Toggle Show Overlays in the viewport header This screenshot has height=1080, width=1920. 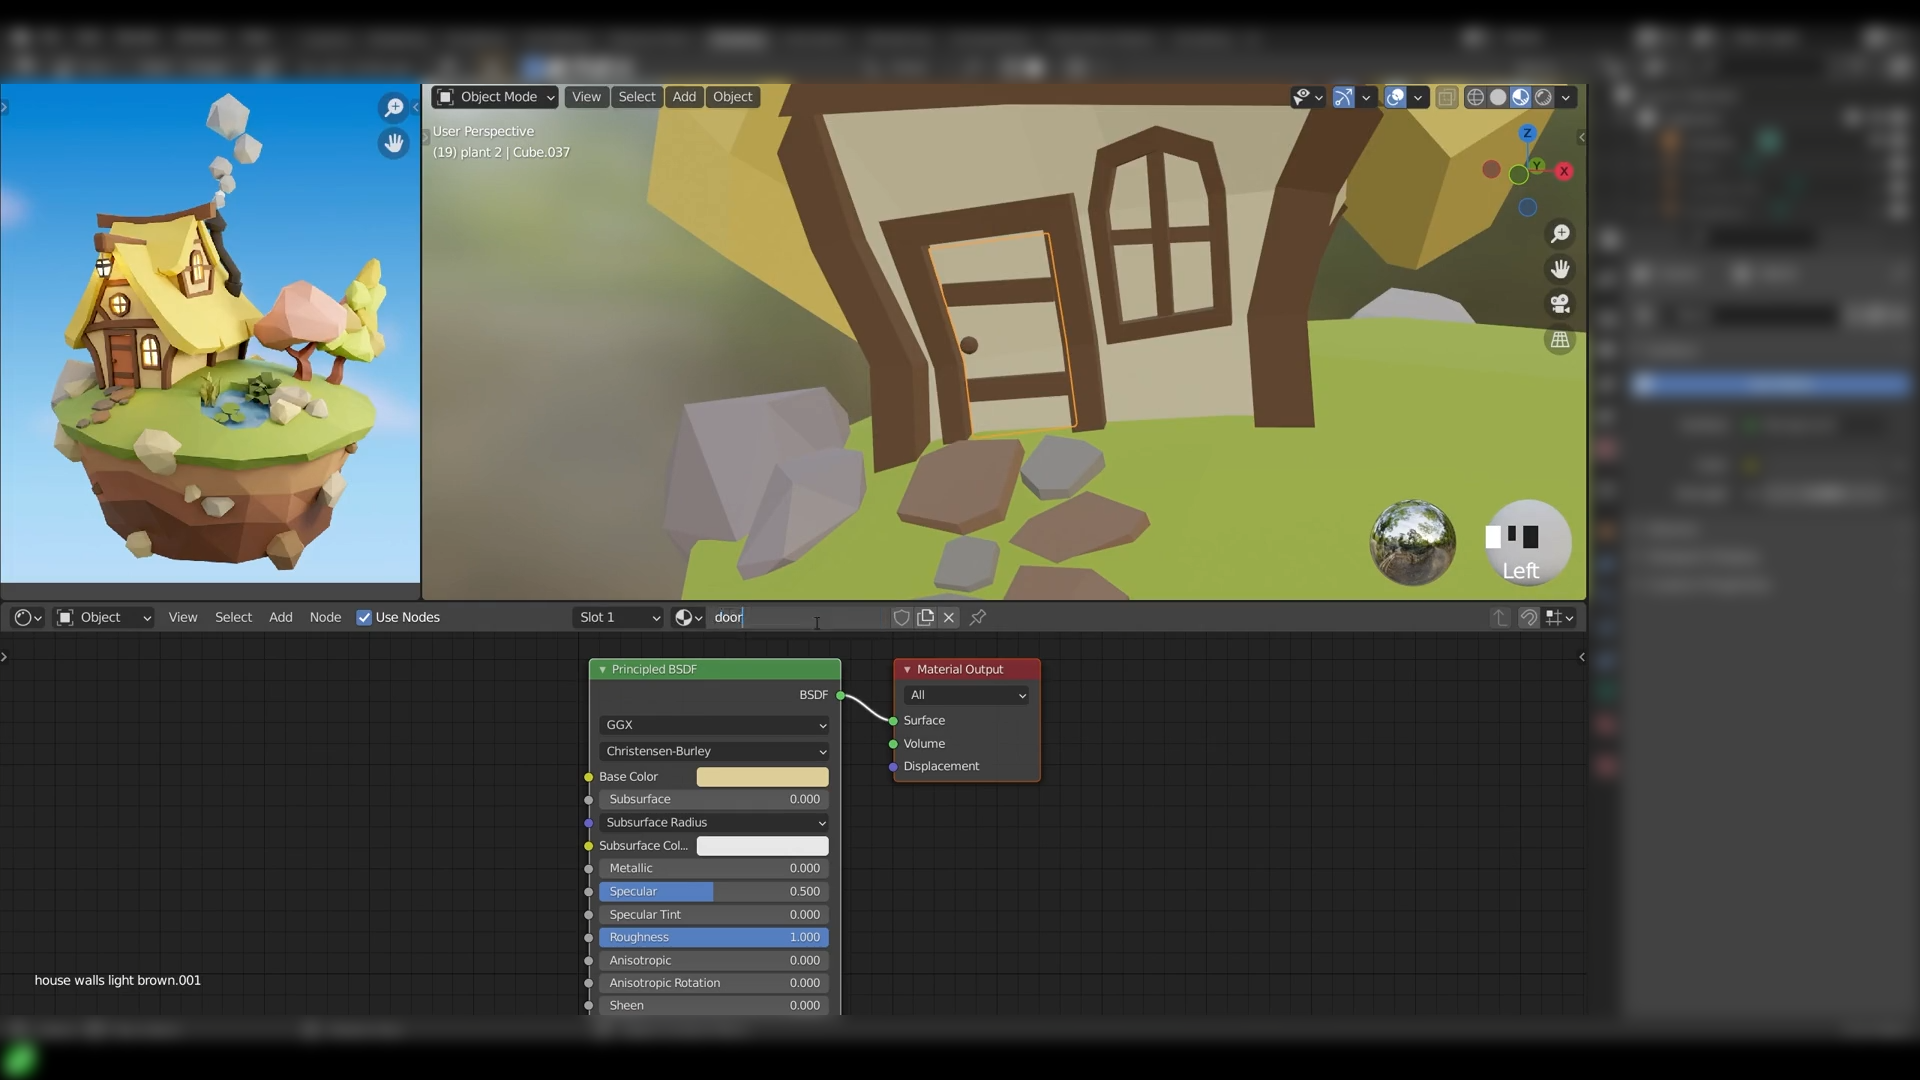[1394, 97]
